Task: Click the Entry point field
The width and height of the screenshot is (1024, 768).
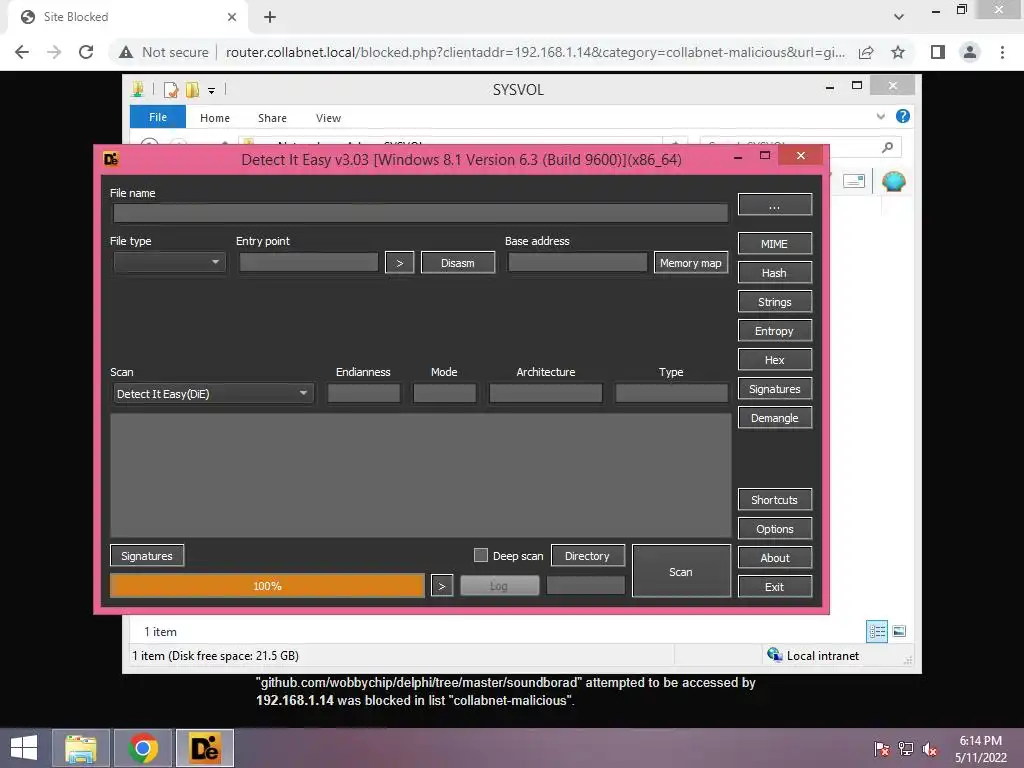Action: (x=309, y=262)
